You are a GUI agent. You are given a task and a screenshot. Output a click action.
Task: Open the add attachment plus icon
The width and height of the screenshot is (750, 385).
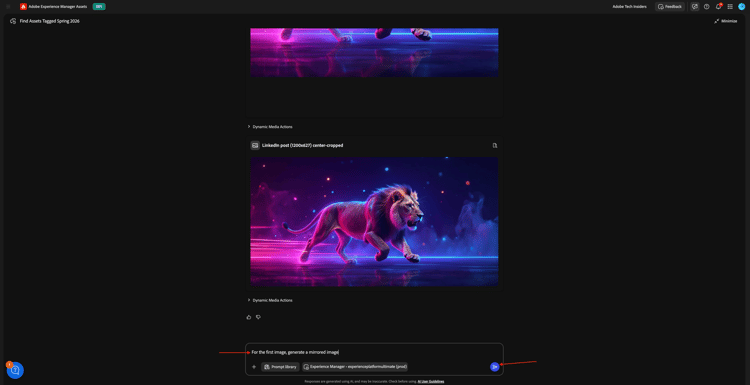pos(254,367)
